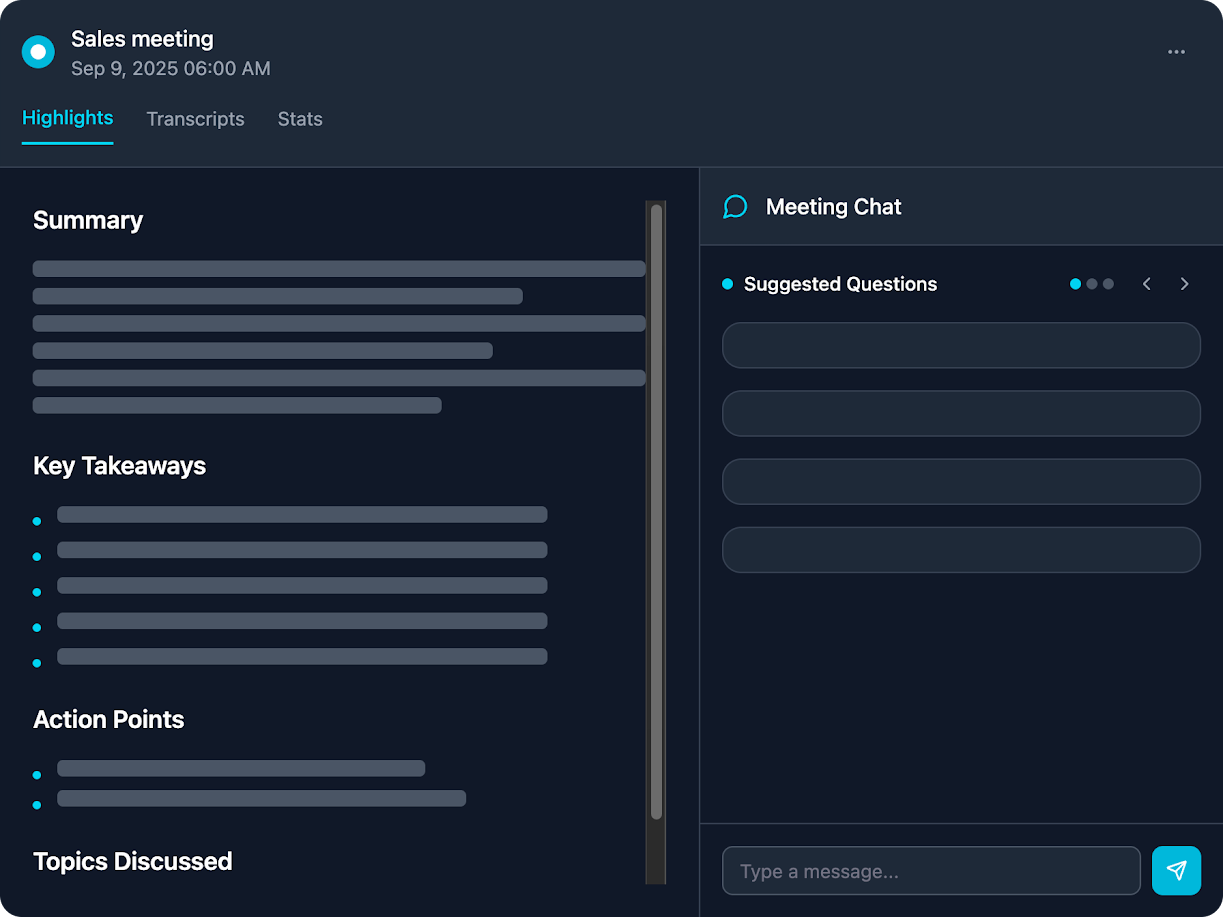Click the Sales meeting avatar icon
The image size is (1223, 917).
pos(37,51)
